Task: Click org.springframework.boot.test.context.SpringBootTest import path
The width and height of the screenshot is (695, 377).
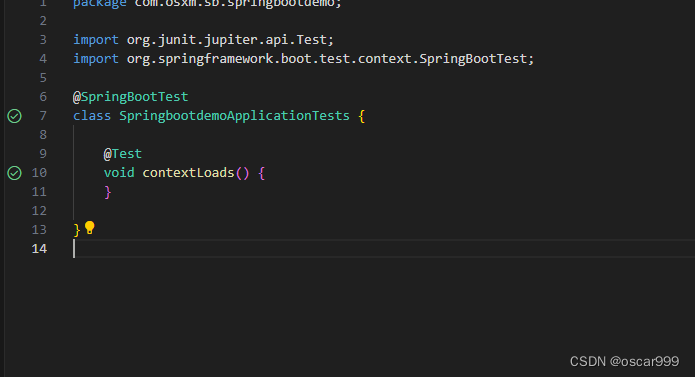Action: click(327, 58)
